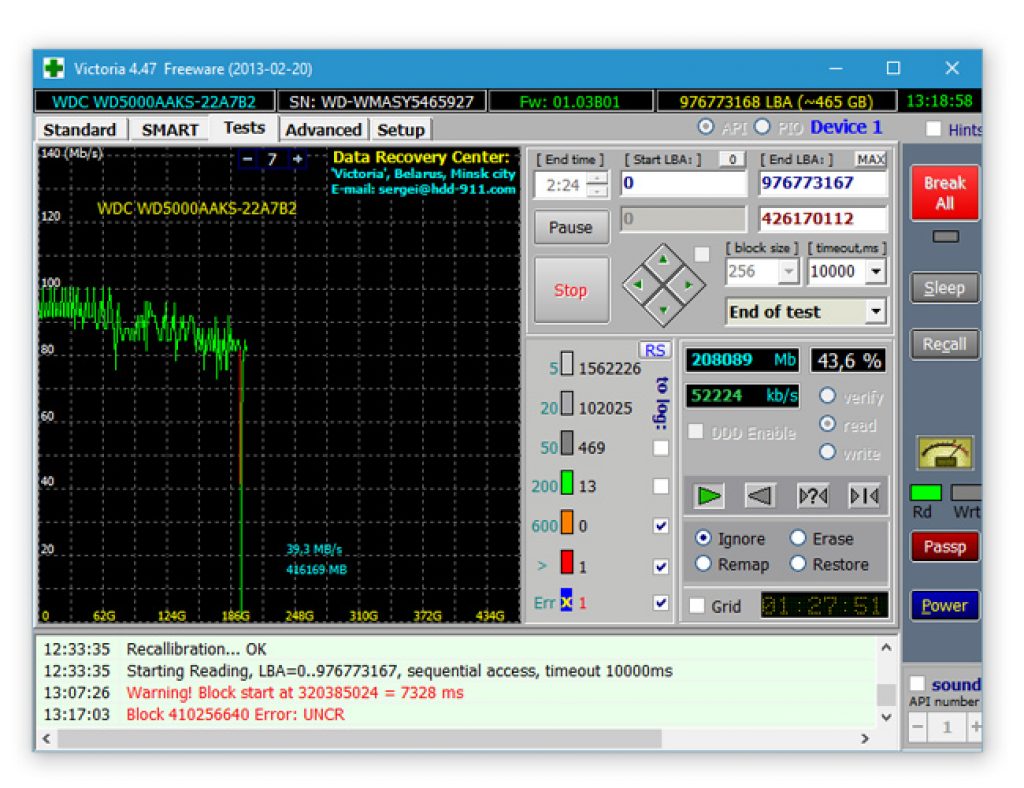The height and width of the screenshot is (788, 1024).
Task: Enable the sound checkbox
Action: pos(917,683)
